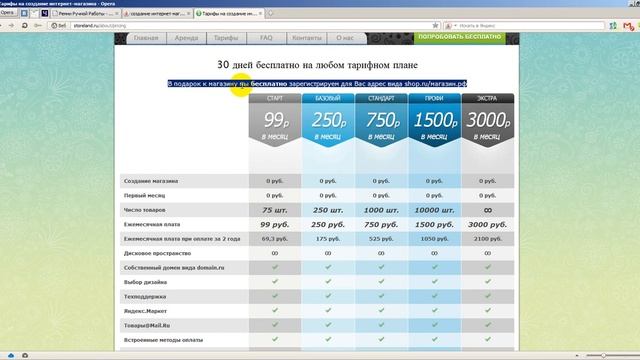Click the 'Выбор дизайна' row label
640x360 pixels.
pyautogui.click(x=145, y=282)
